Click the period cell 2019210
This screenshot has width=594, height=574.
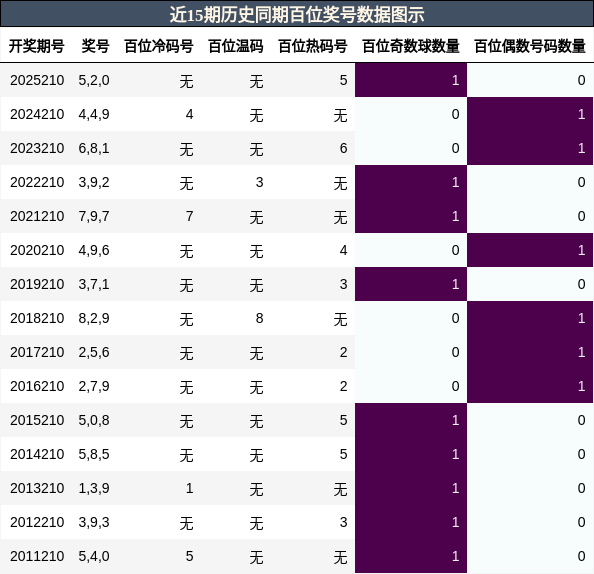pyautogui.click(x=37, y=284)
